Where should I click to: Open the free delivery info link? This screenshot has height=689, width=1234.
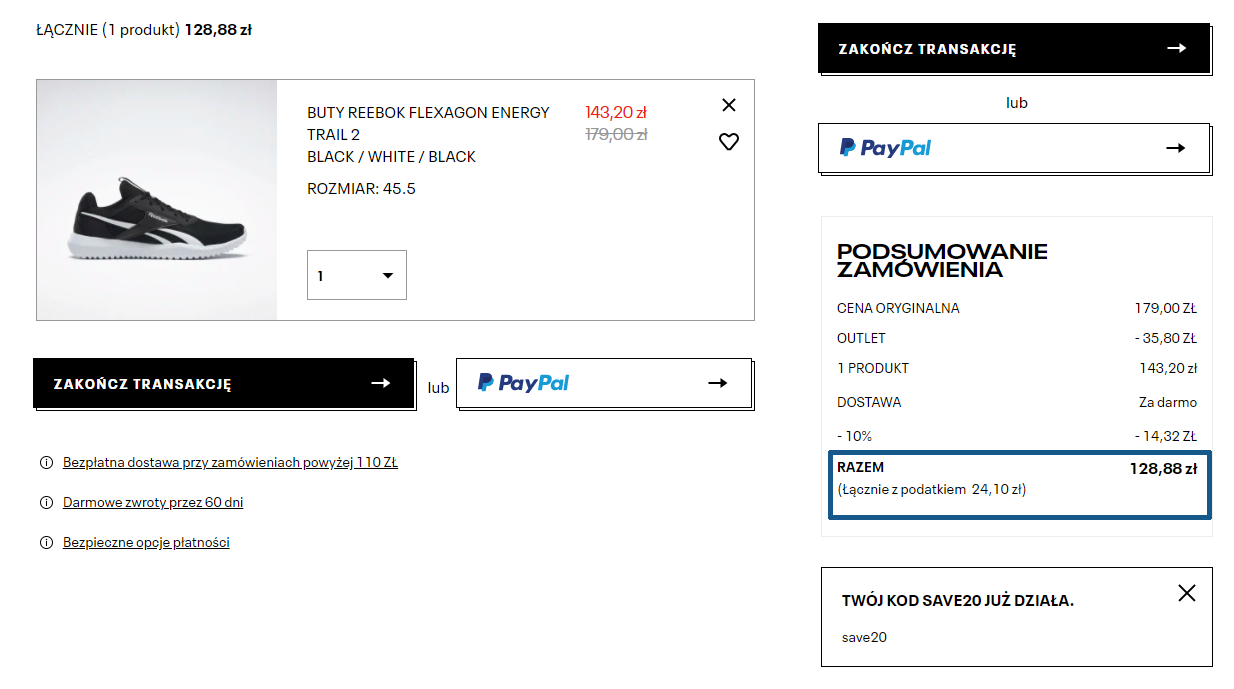coord(230,463)
